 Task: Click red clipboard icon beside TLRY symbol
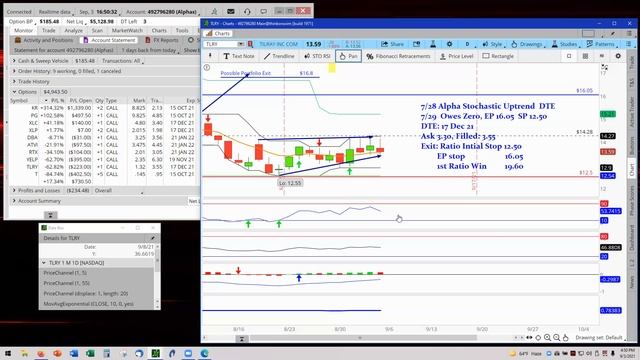coord(250,44)
